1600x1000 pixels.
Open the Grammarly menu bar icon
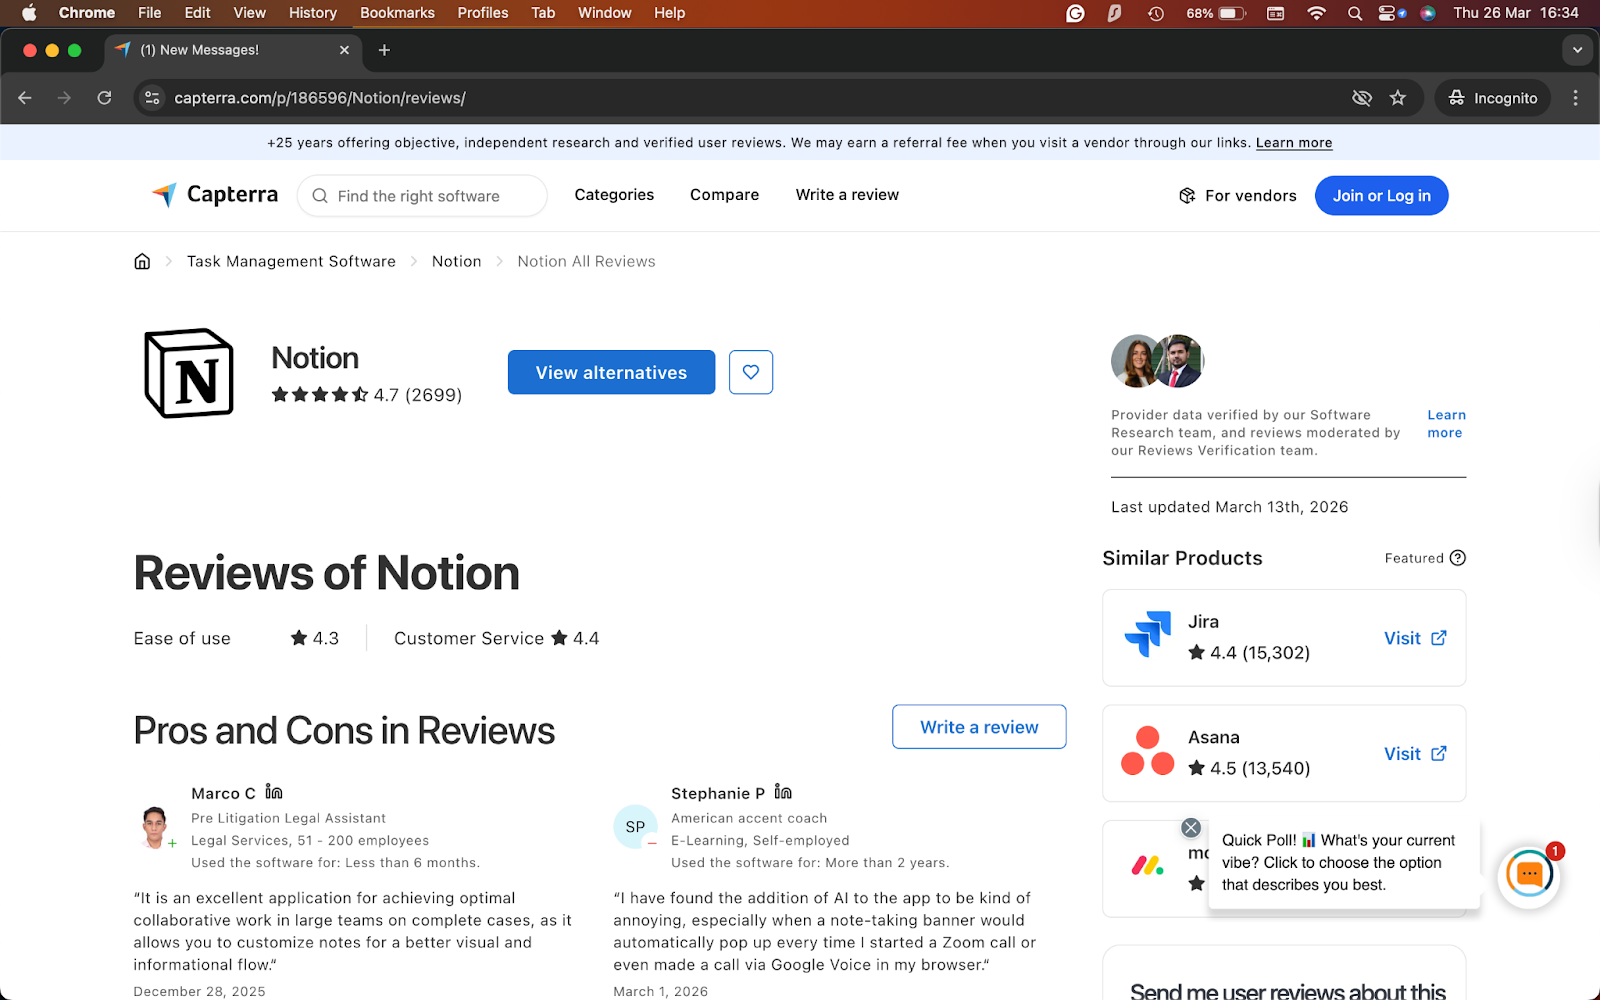(x=1075, y=13)
